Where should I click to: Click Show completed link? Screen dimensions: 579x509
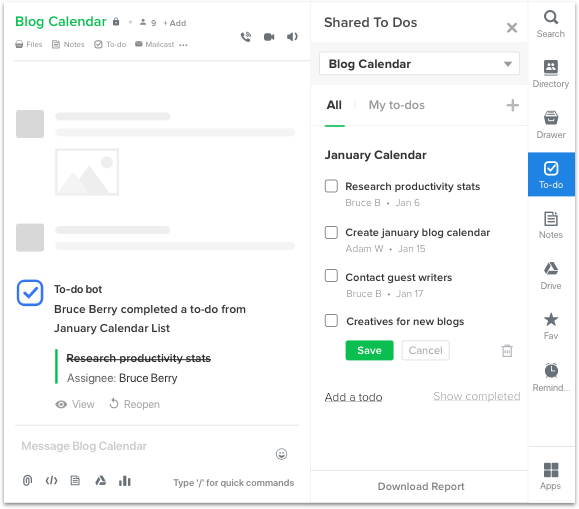pyautogui.click(x=477, y=396)
